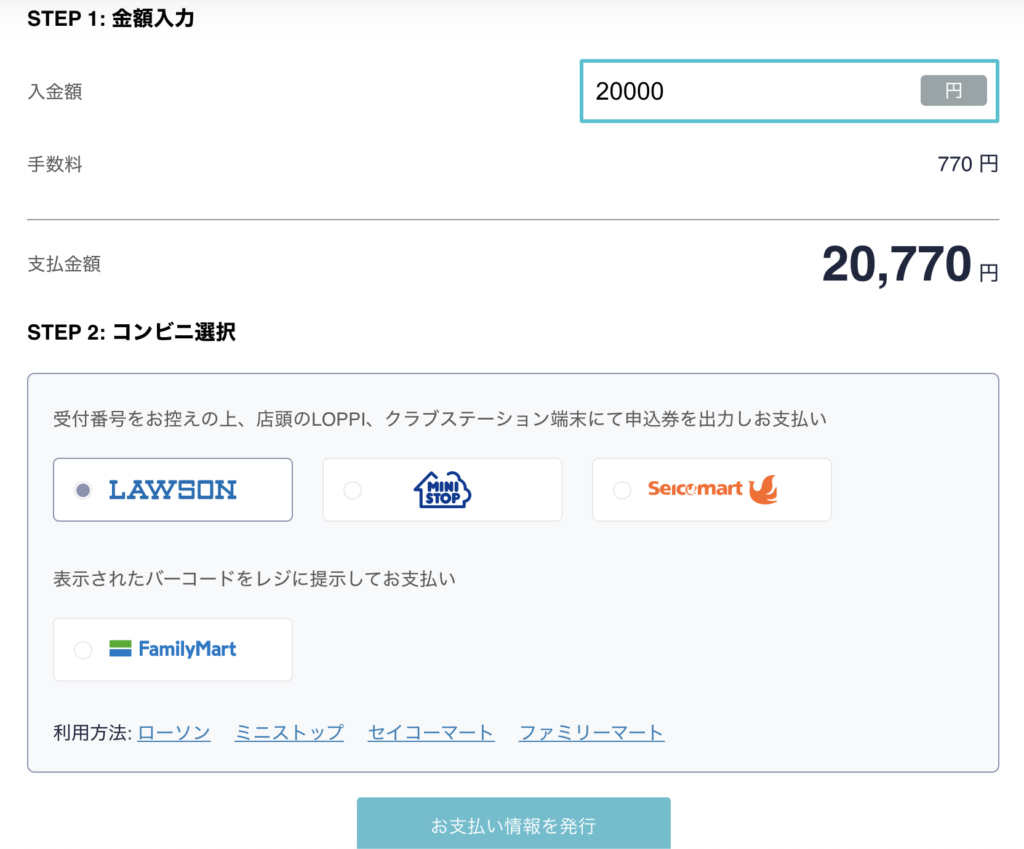The height and width of the screenshot is (849, 1024).
Task: Open the セイコーマート usage instructions link
Action: 430,732
